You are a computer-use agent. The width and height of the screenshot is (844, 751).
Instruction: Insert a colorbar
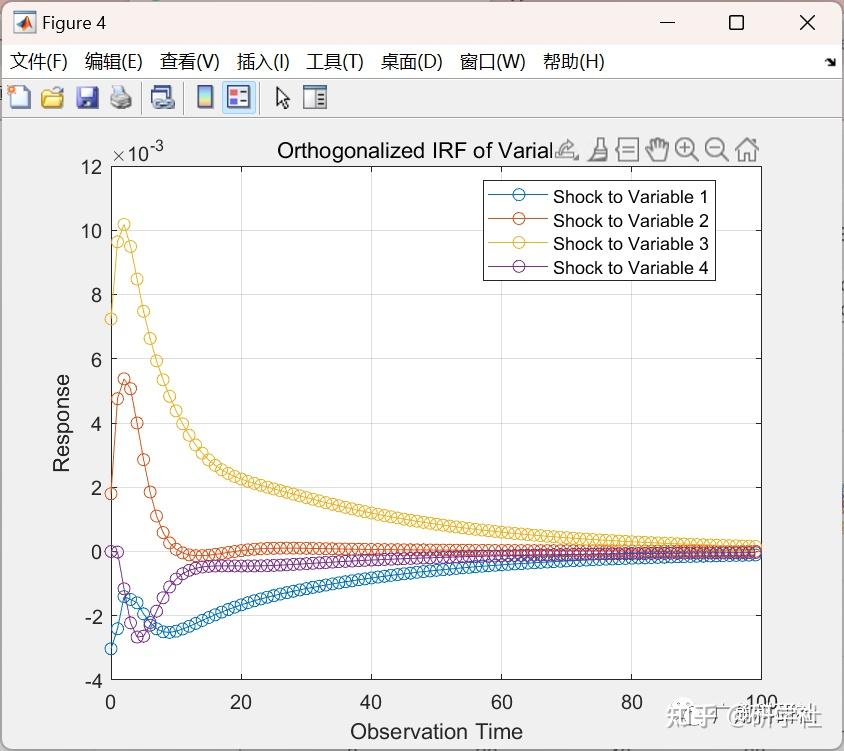[205, 97]
